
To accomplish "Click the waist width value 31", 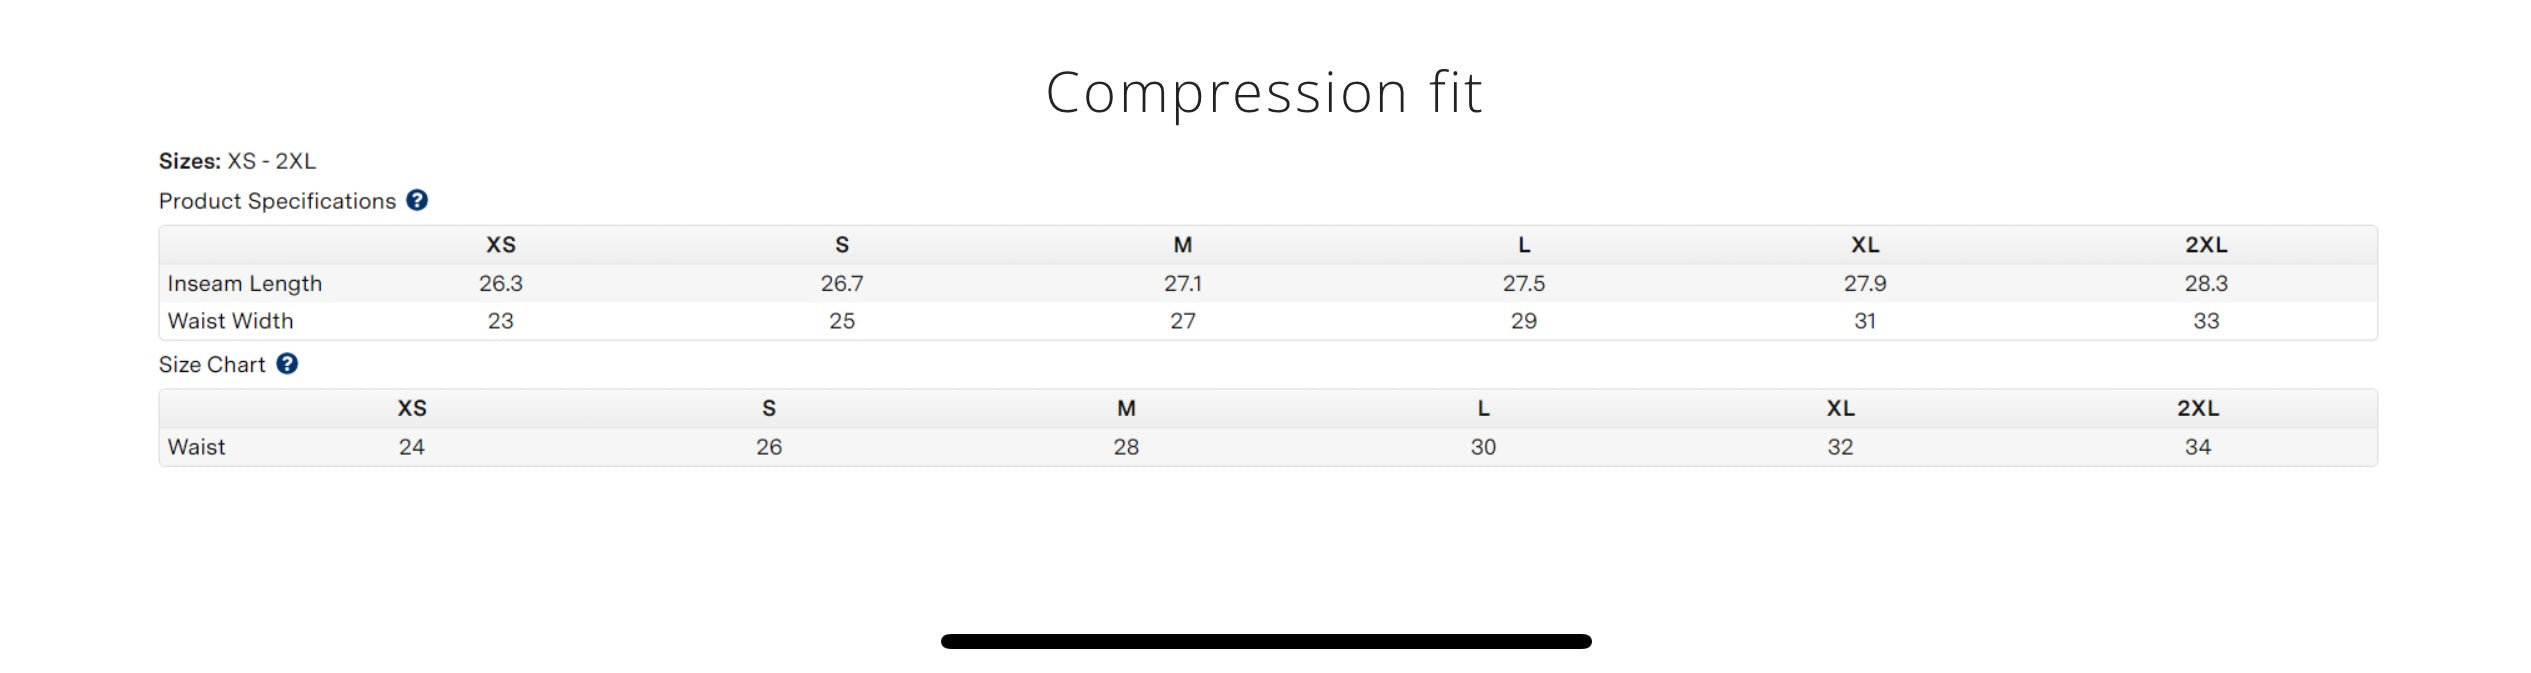I will pos(1864,321).
